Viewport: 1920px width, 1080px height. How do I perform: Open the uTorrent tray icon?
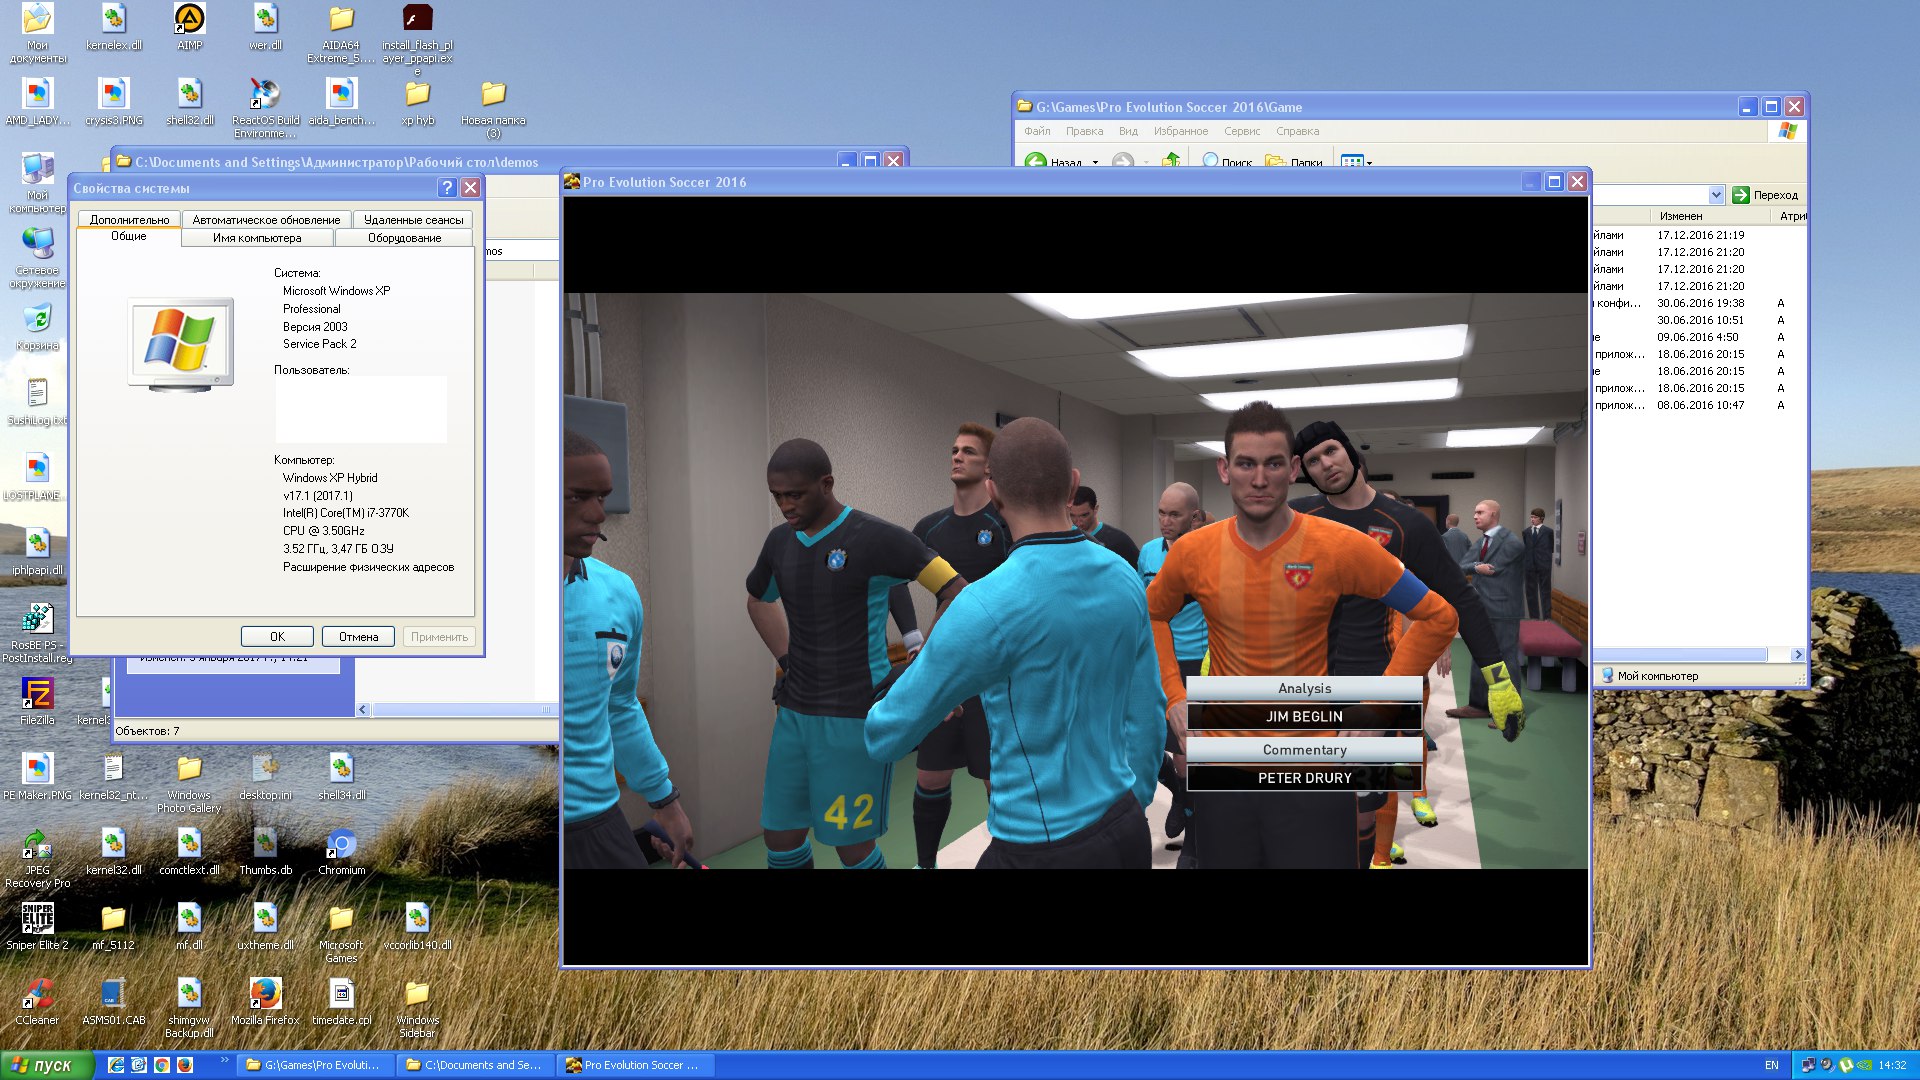1847,1065
